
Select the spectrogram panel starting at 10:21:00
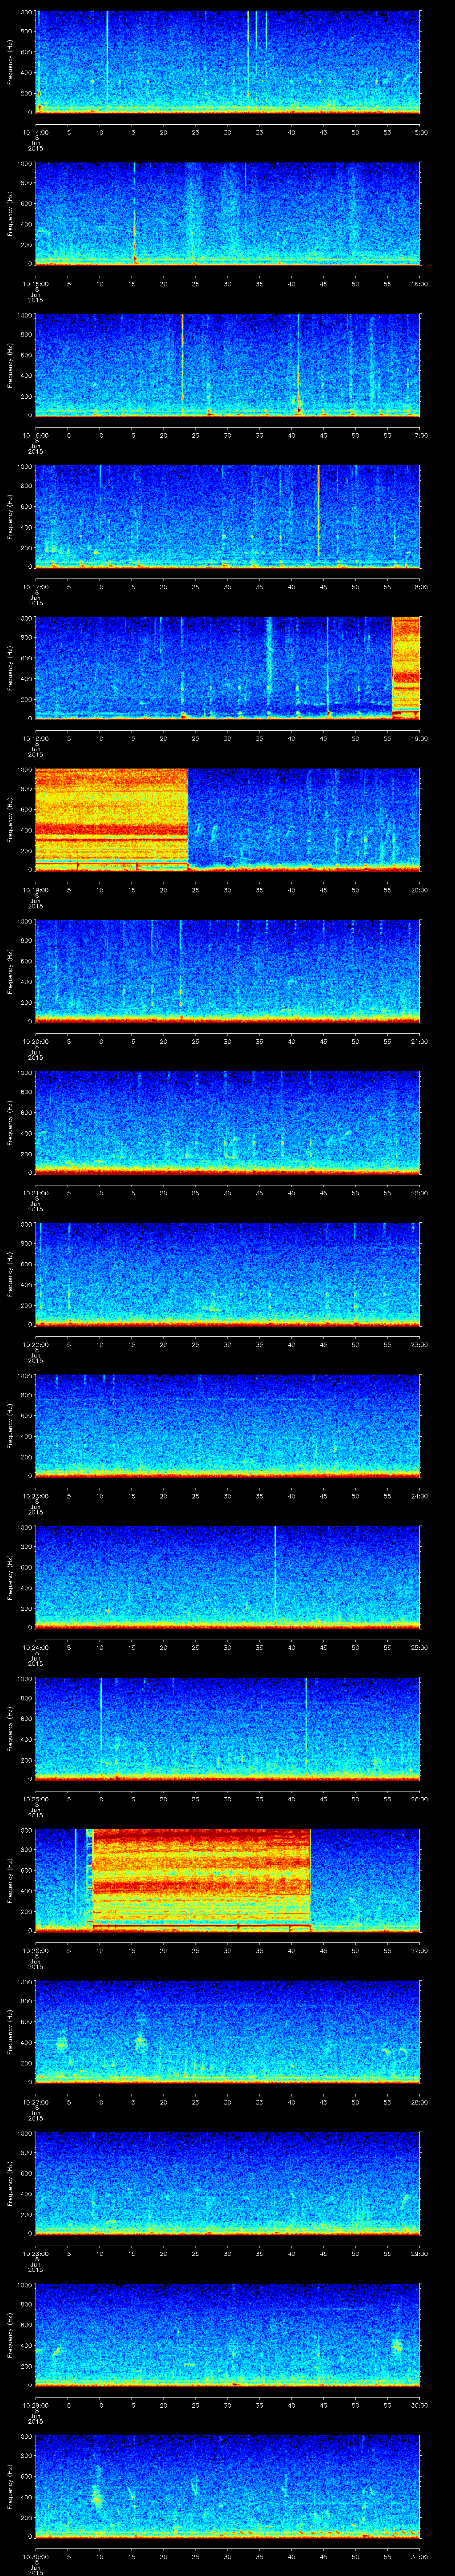point(228,1123)
